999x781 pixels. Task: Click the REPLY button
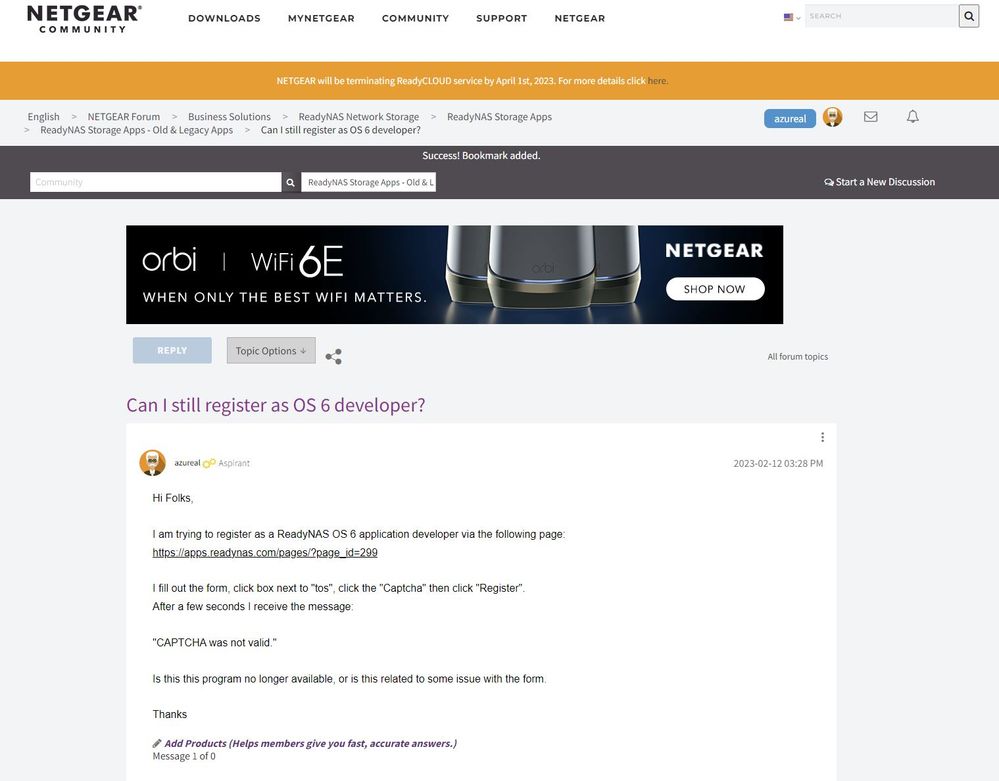click(172, 350)
